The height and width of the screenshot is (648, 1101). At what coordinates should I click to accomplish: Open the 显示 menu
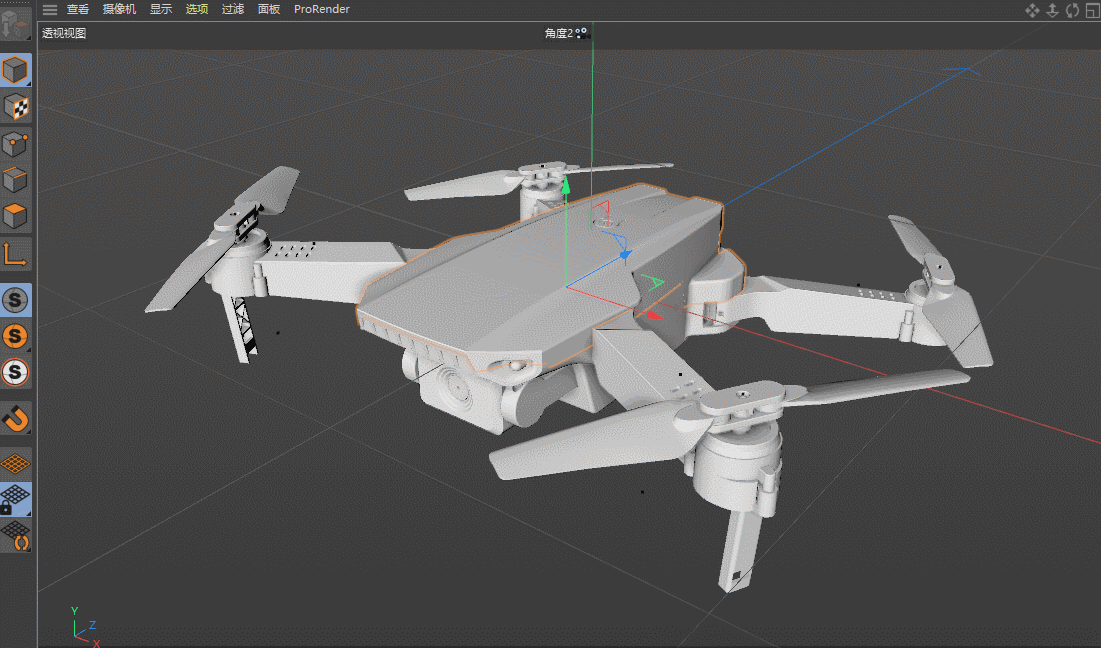(161, 9)
